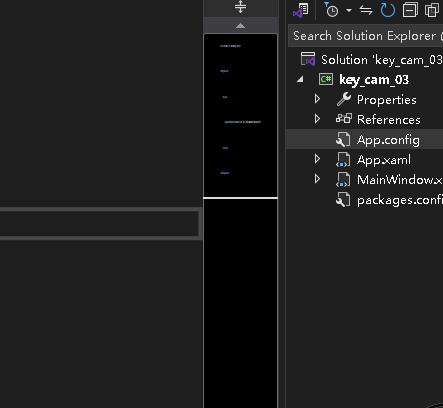Click the Show All Files icon

coord(432,10)
